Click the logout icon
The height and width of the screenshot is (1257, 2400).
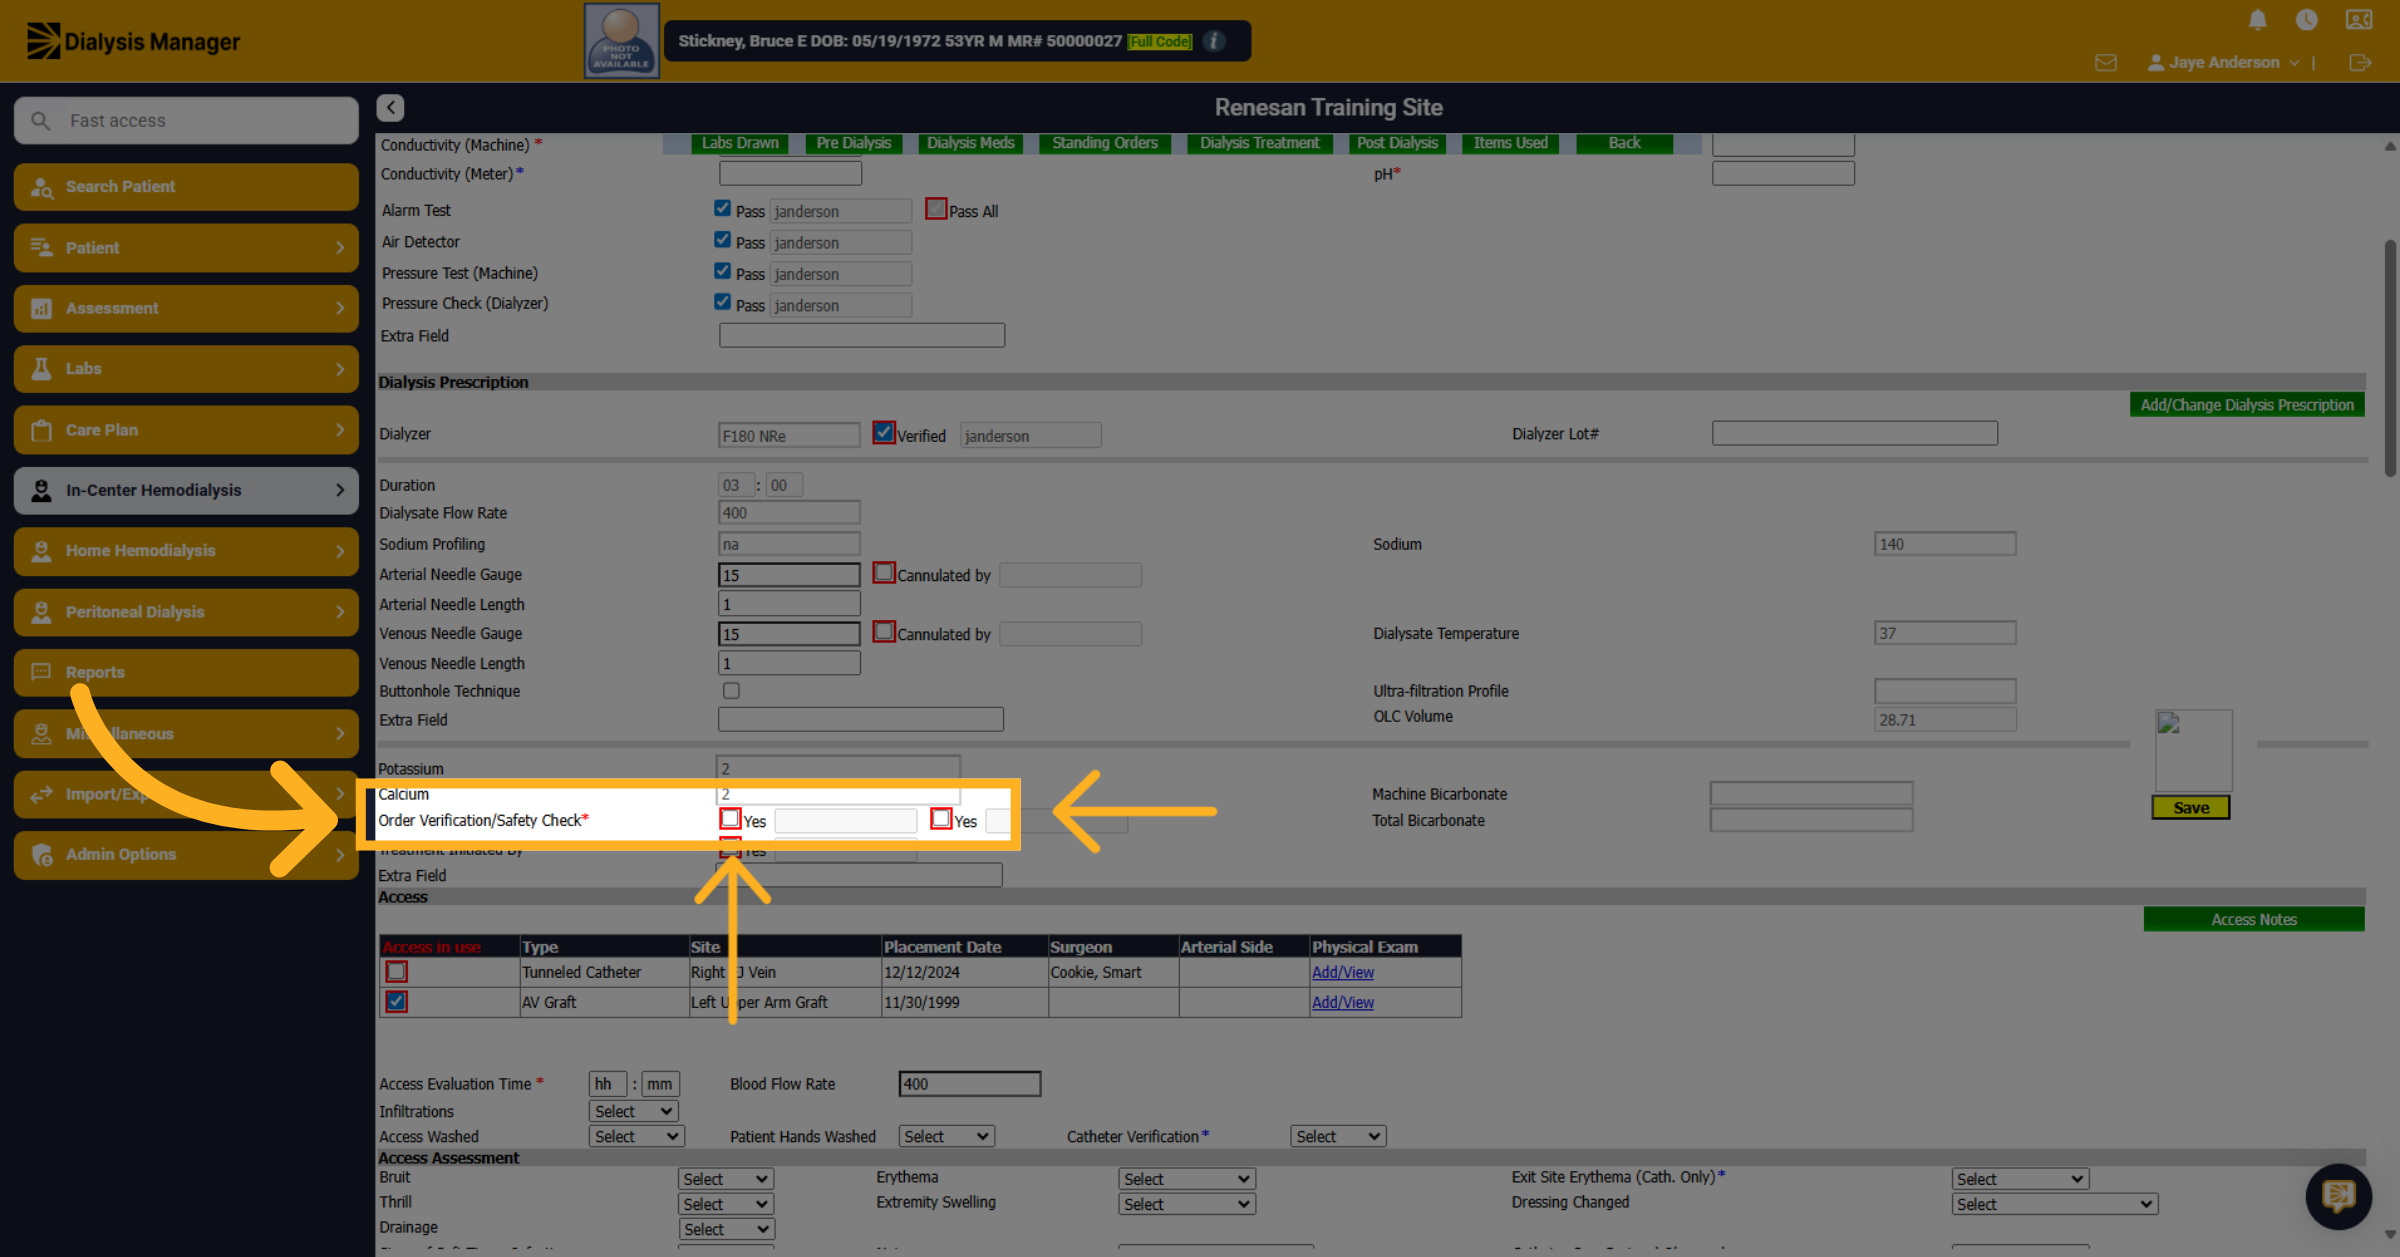[x=2360, y=63]
